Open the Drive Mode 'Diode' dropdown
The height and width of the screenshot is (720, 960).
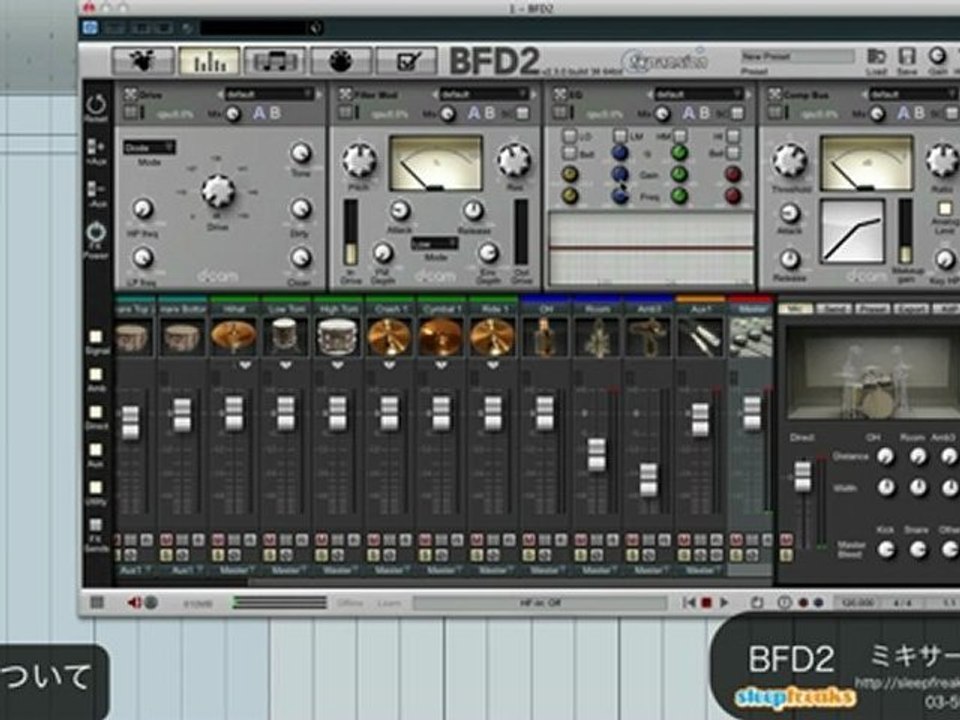point(149,148)
